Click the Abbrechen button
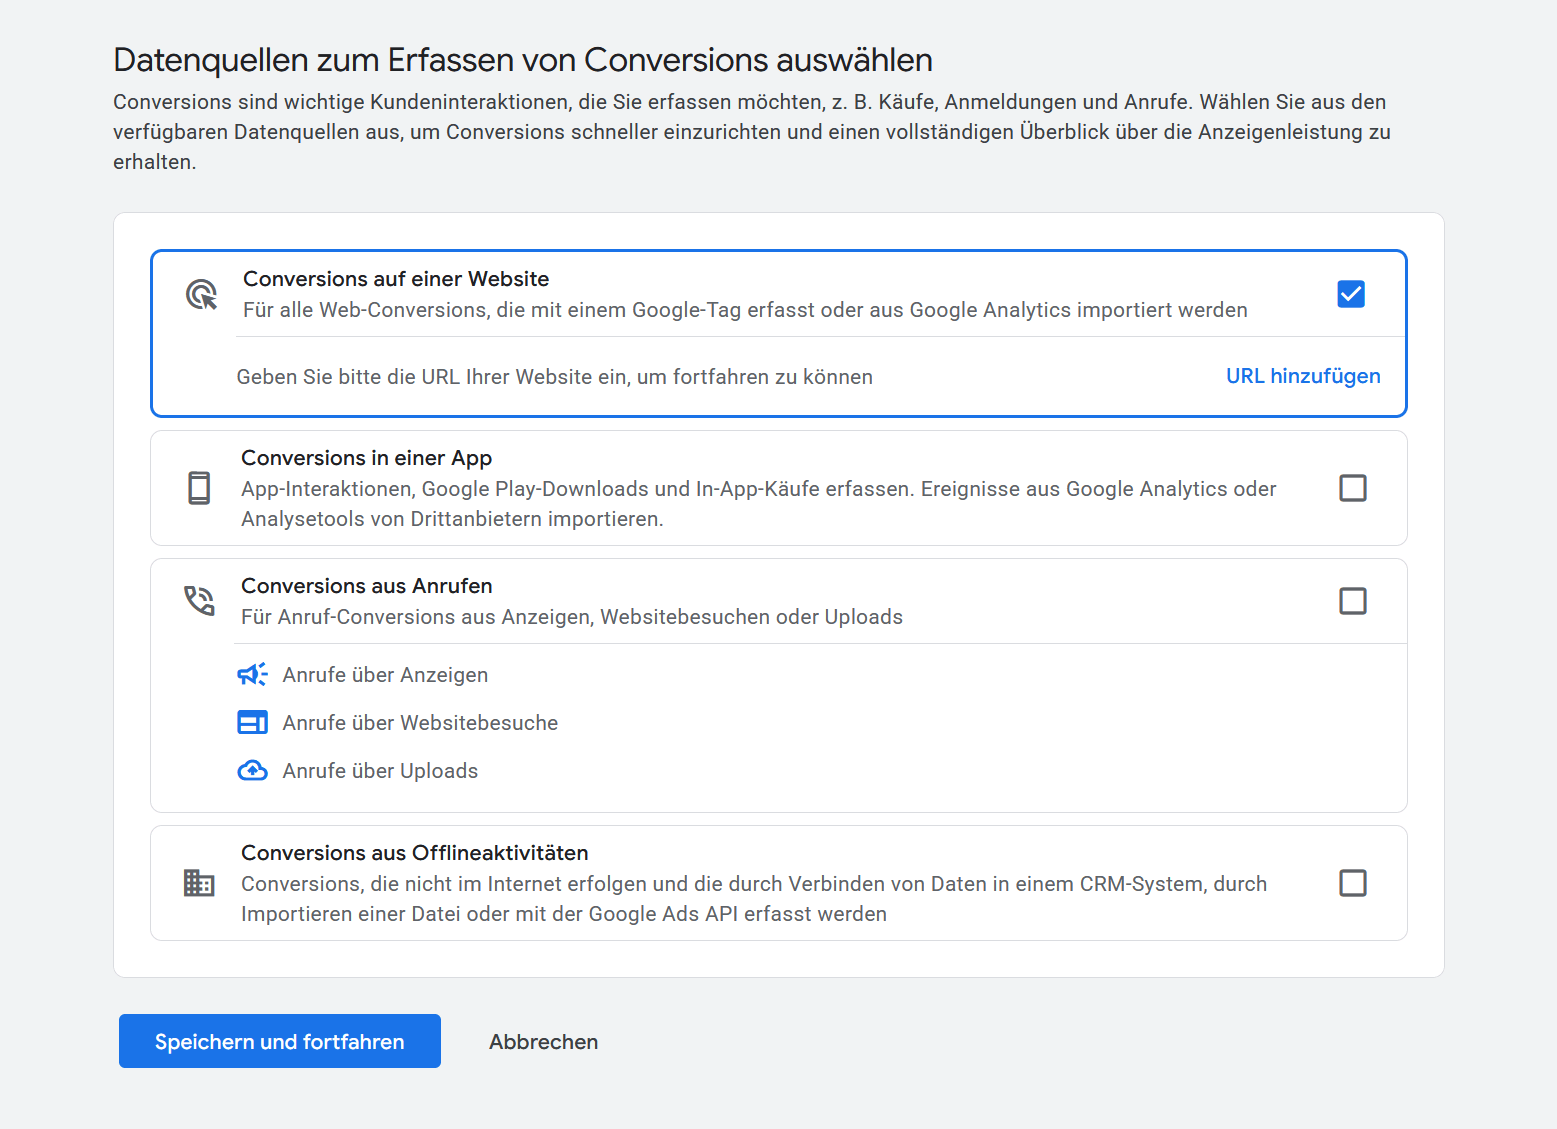This screenshot has height=1129, width=1557. tap(544, 1041)
